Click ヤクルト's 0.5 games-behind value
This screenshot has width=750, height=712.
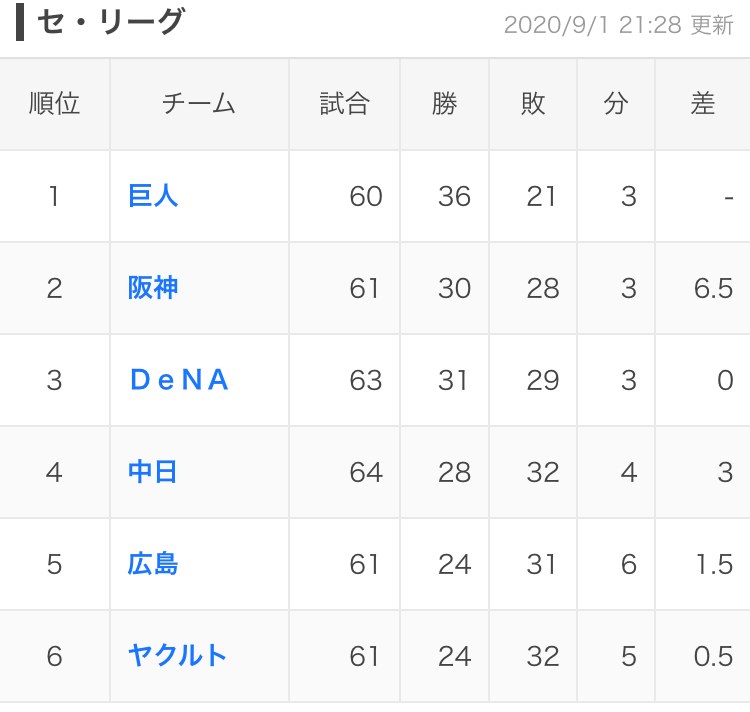tap(713, 656)
